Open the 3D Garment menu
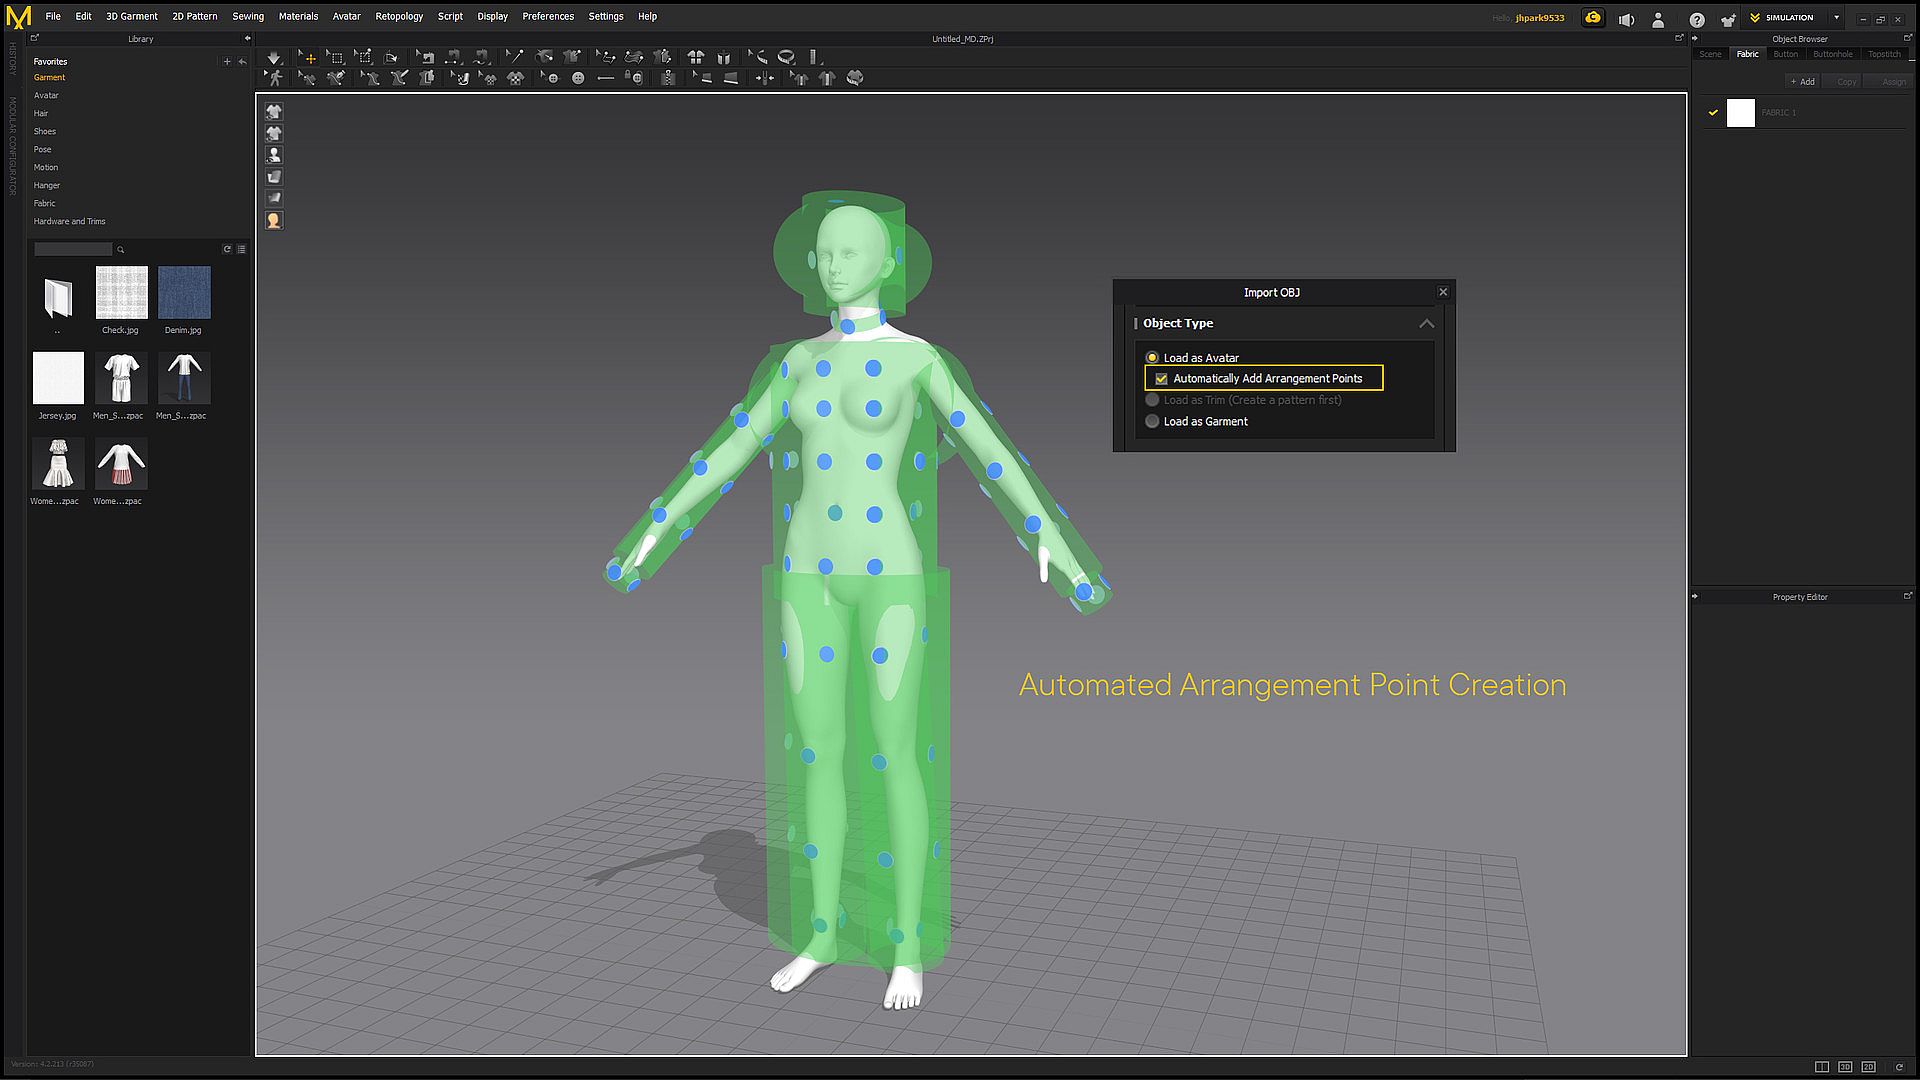 tap(131, 16)
